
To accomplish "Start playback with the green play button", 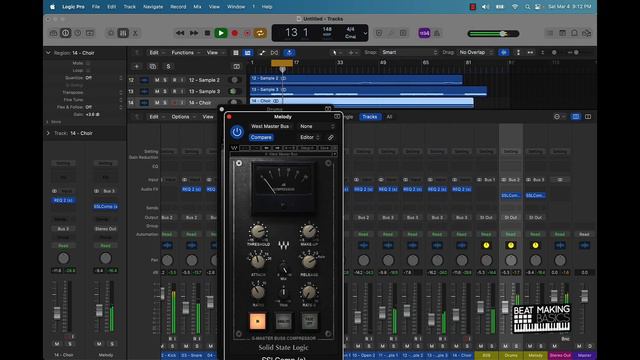I will coord(221,33).
